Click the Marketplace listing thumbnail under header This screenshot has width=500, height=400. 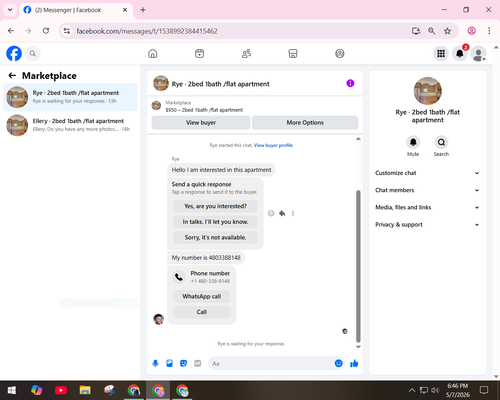pyautogui.click(x=156, y=106)
